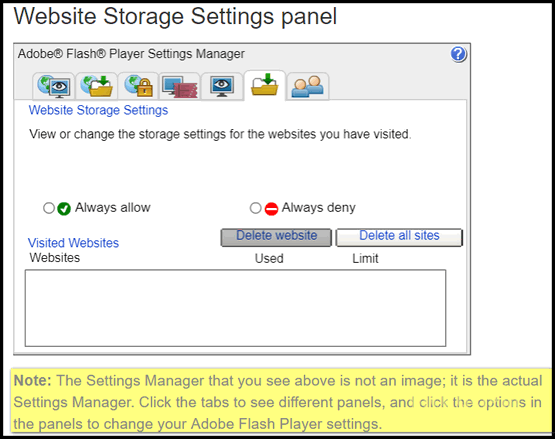
Task: Select the Always deny radio button
Action: (255, 208)
